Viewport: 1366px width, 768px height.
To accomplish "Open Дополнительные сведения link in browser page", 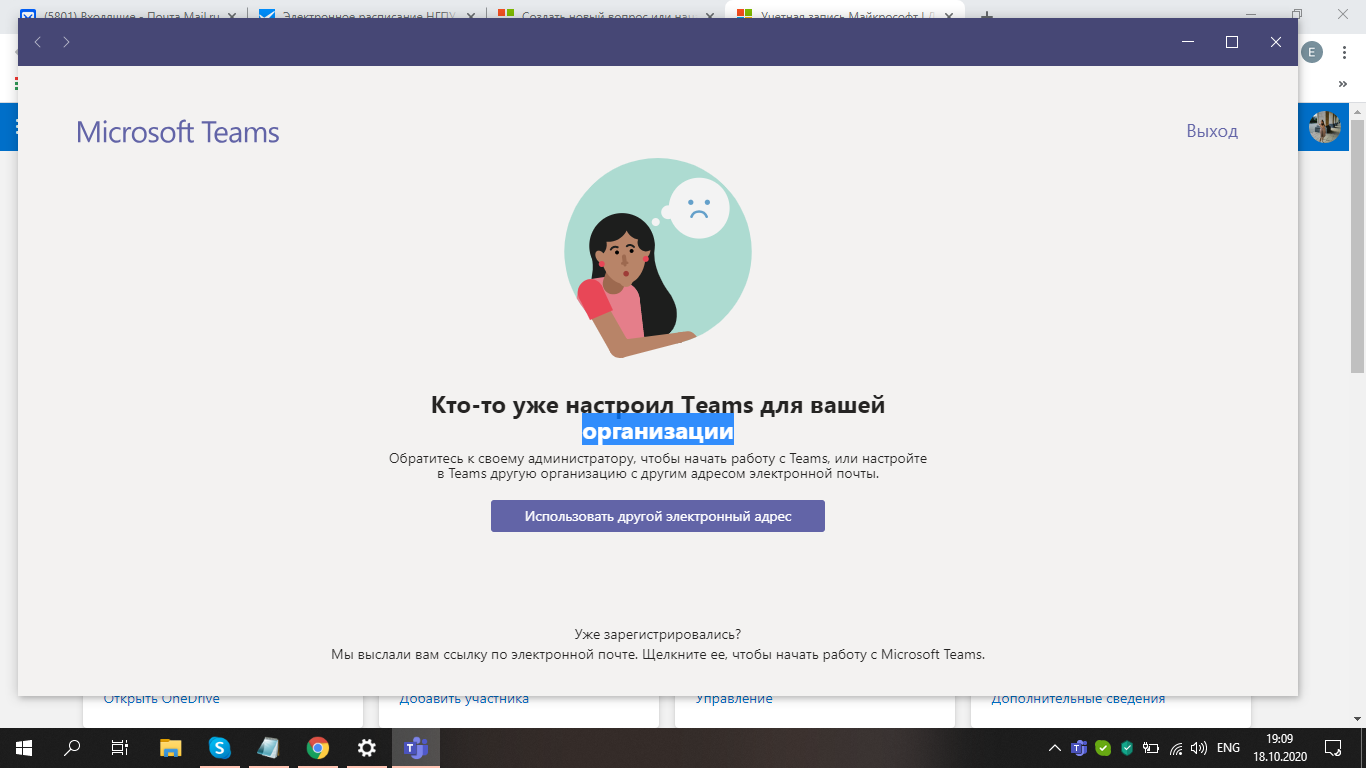I will pos(1078,699).
